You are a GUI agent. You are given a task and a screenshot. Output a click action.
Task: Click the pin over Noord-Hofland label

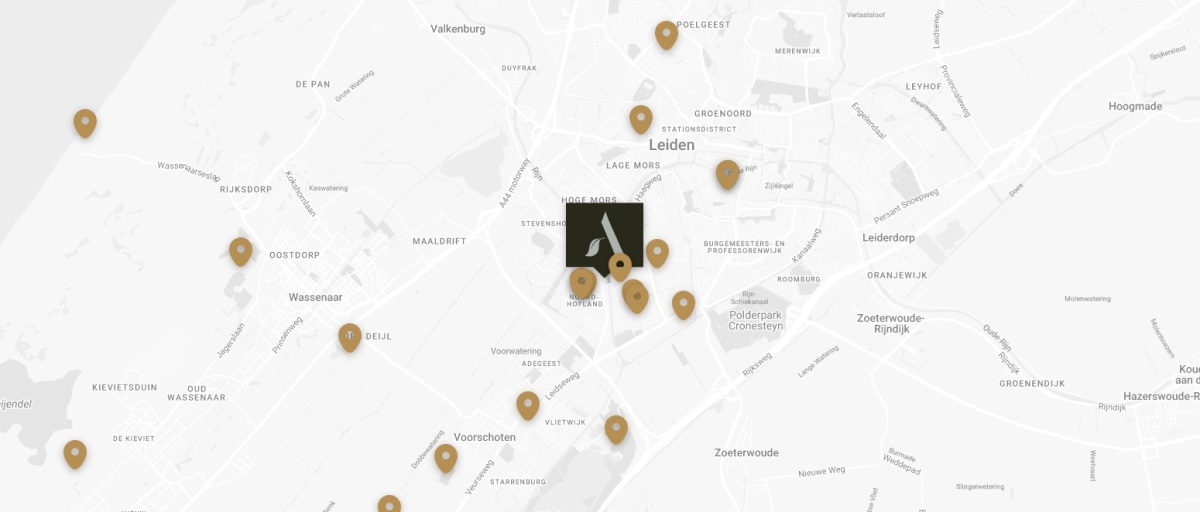(582, 283)
